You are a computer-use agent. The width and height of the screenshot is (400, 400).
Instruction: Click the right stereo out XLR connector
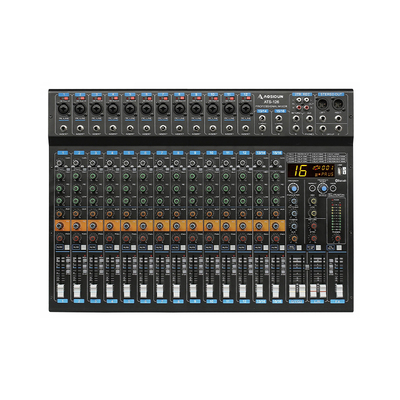click(337, 104)
